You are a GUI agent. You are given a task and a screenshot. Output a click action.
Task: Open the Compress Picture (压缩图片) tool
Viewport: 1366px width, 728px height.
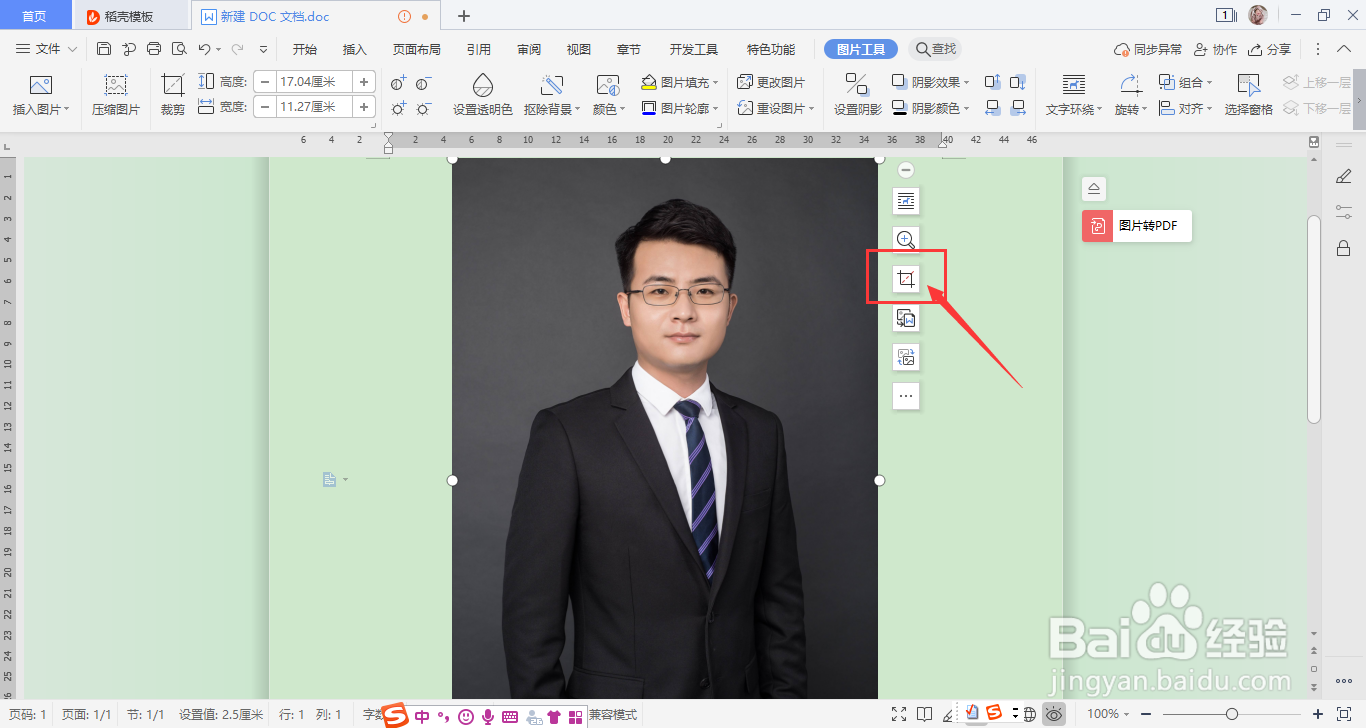tap(116, 94)
